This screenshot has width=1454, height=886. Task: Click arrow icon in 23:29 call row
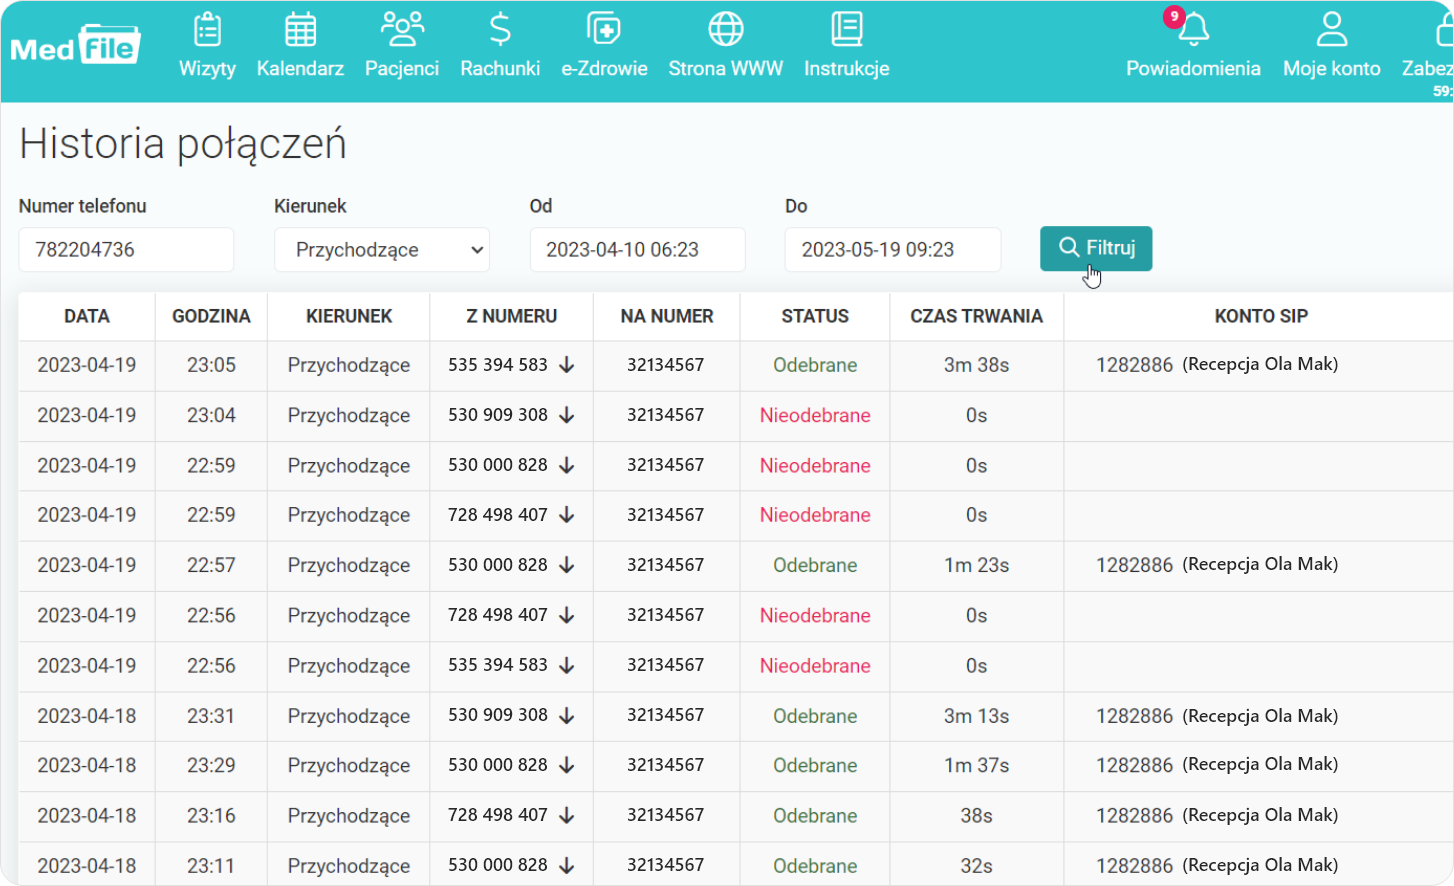pyautogui.click(x=567, y=765)
